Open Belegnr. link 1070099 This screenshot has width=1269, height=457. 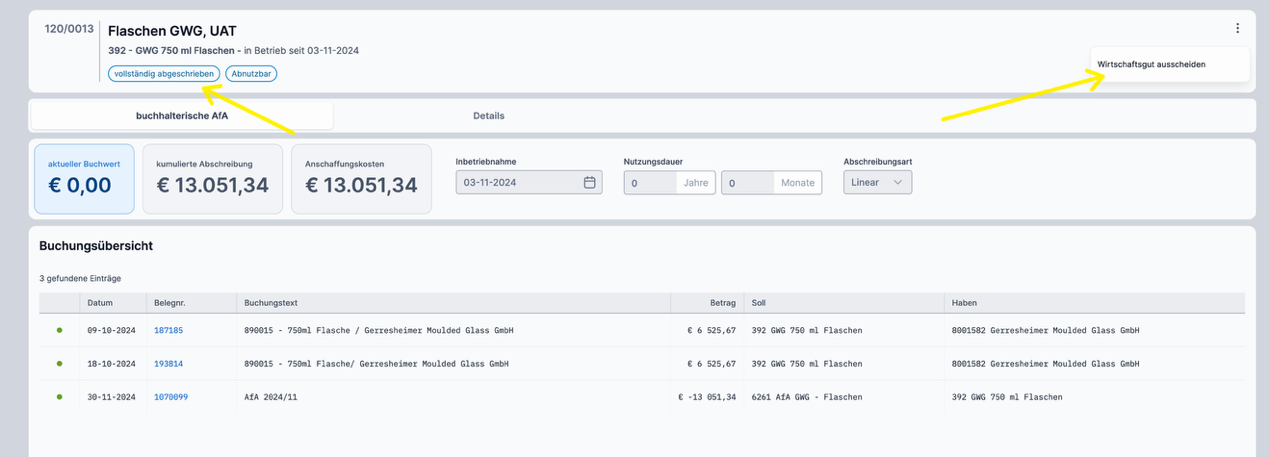(171, 397)
